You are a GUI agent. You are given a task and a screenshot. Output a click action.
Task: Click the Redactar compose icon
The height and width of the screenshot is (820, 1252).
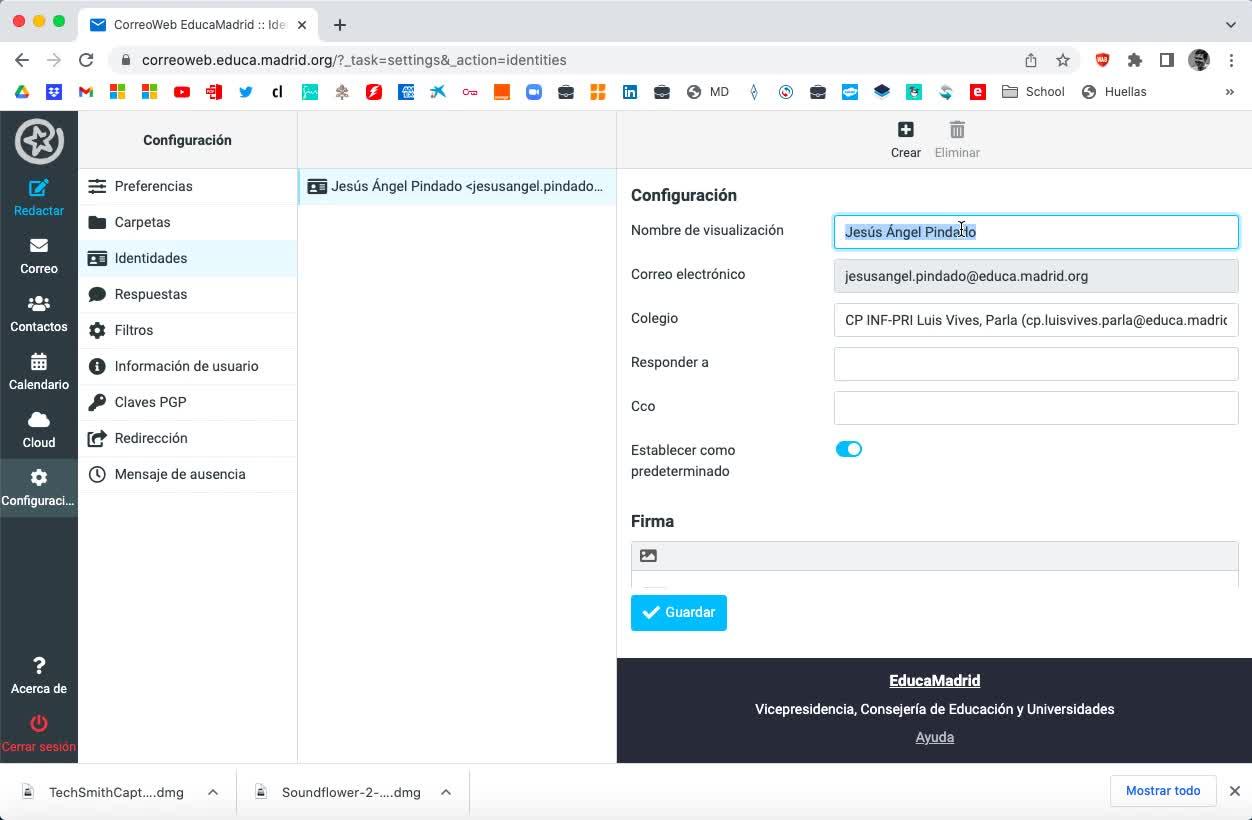click(38, 188)
